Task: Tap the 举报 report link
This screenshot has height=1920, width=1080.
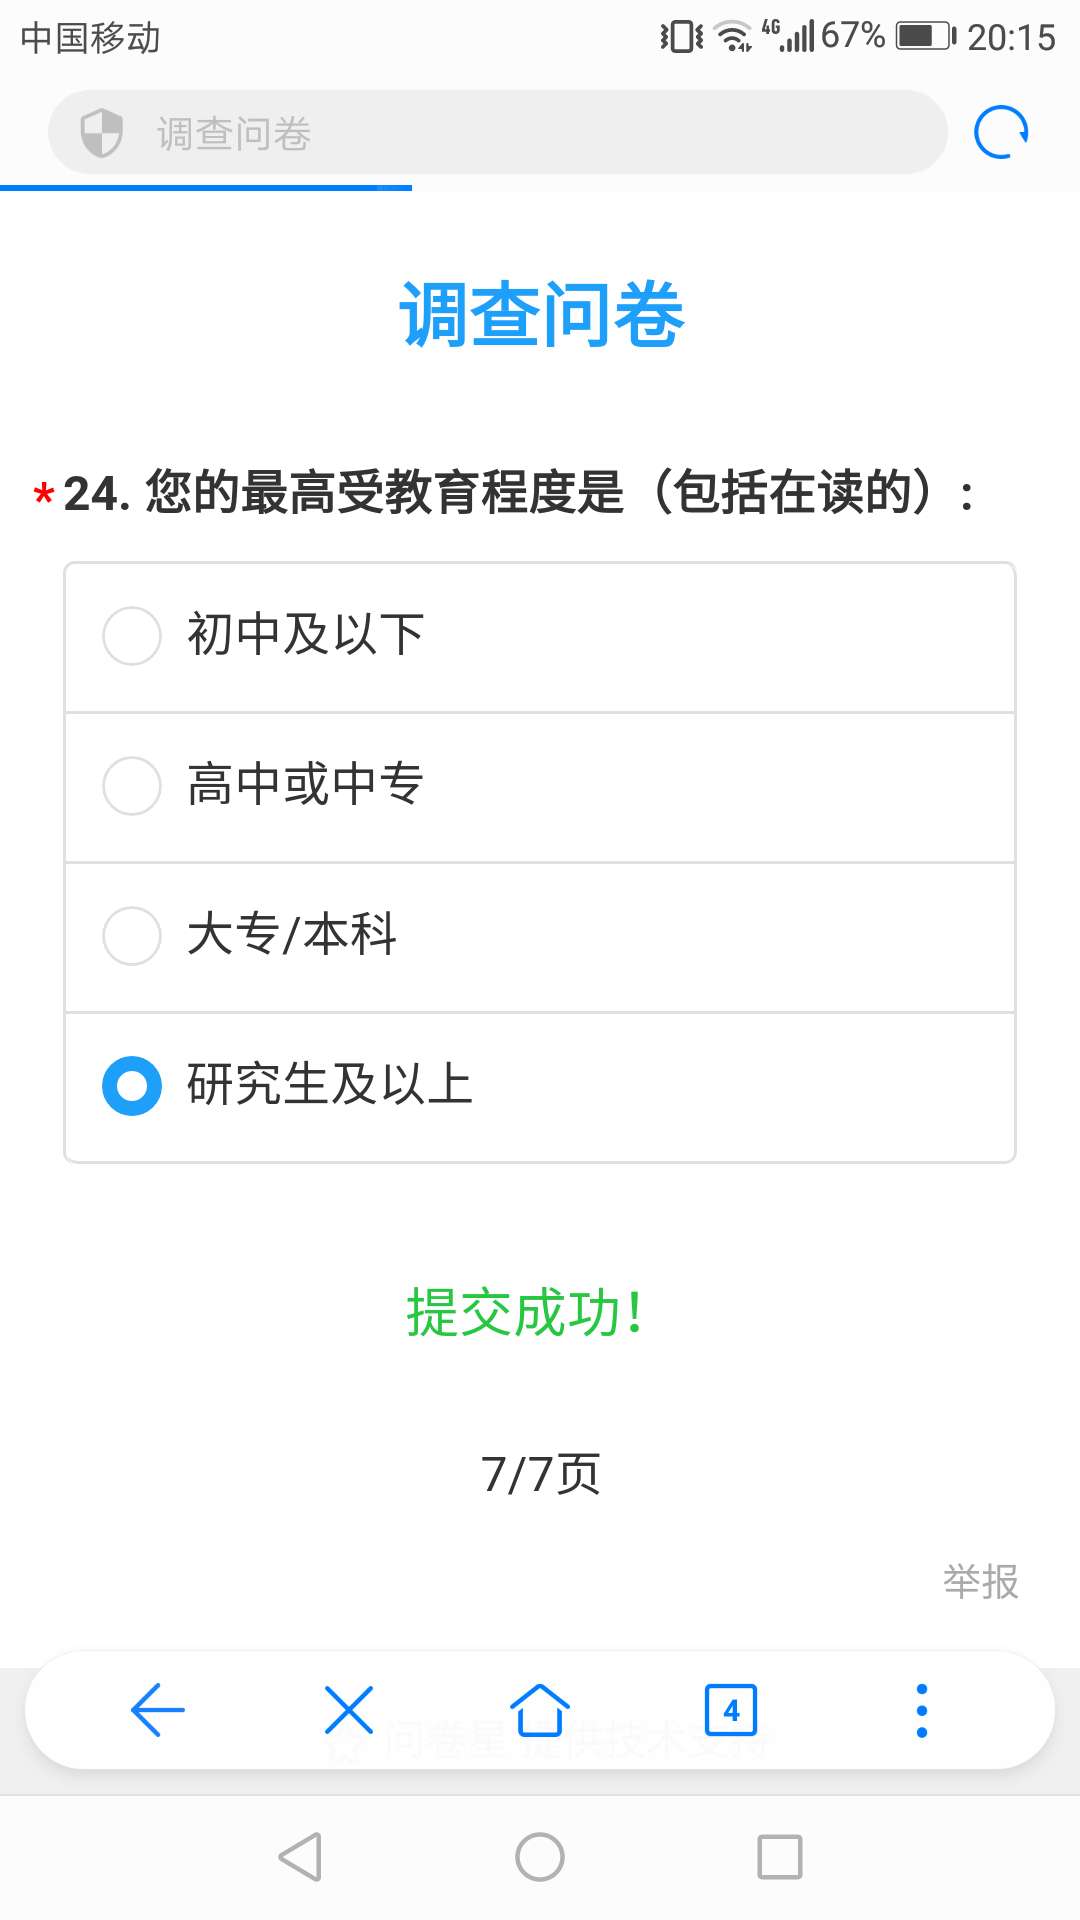Action: [980, 1582]
